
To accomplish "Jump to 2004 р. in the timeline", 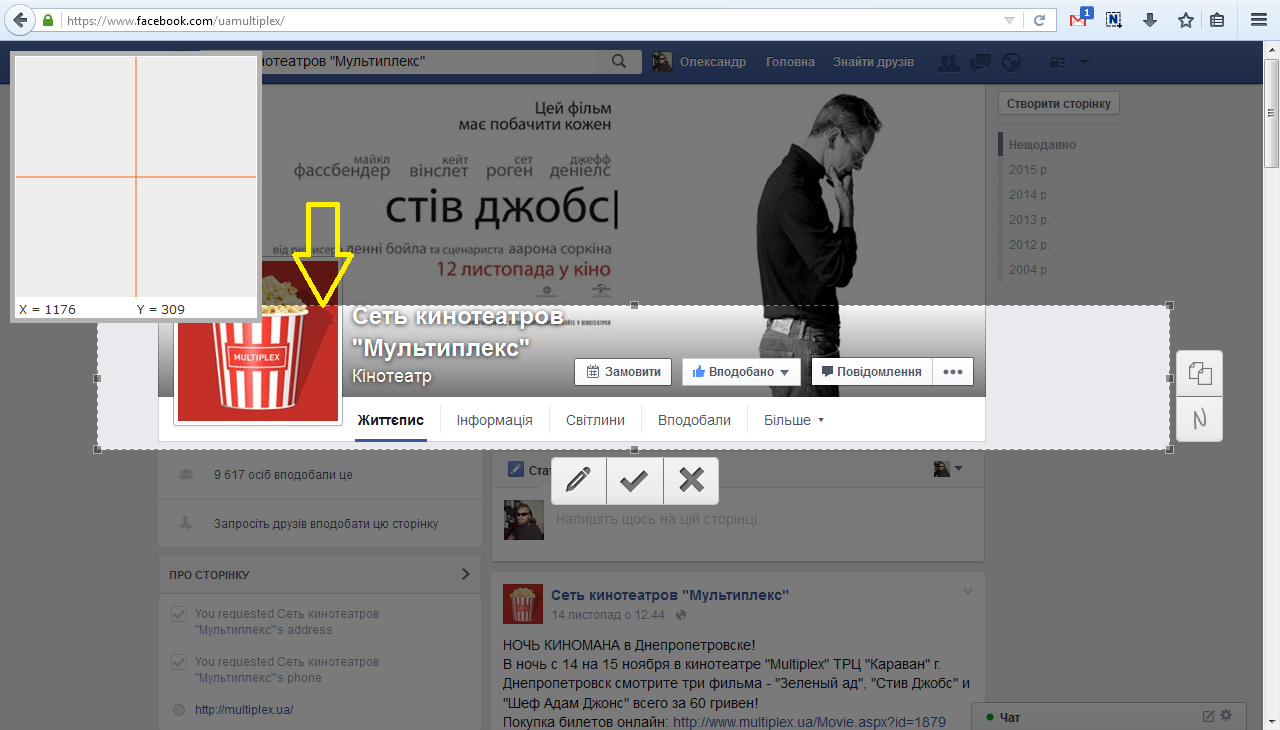I will click(x=1029, y=270).
